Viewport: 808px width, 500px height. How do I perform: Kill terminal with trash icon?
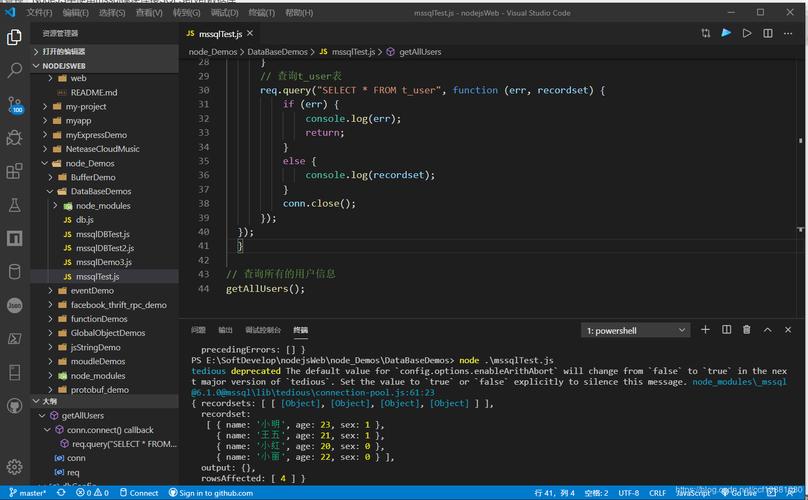(x=747, y=330)
